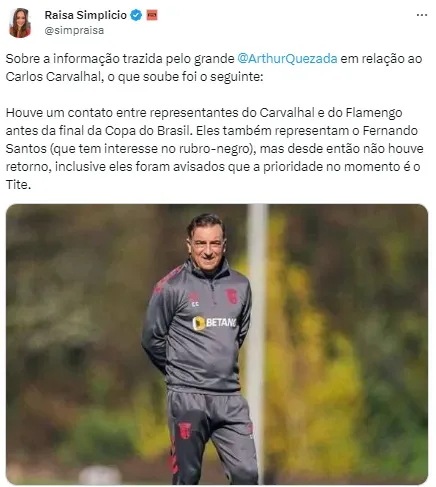Click the CC initials on the jacket
436x487 pixels.
coord(195,304)
